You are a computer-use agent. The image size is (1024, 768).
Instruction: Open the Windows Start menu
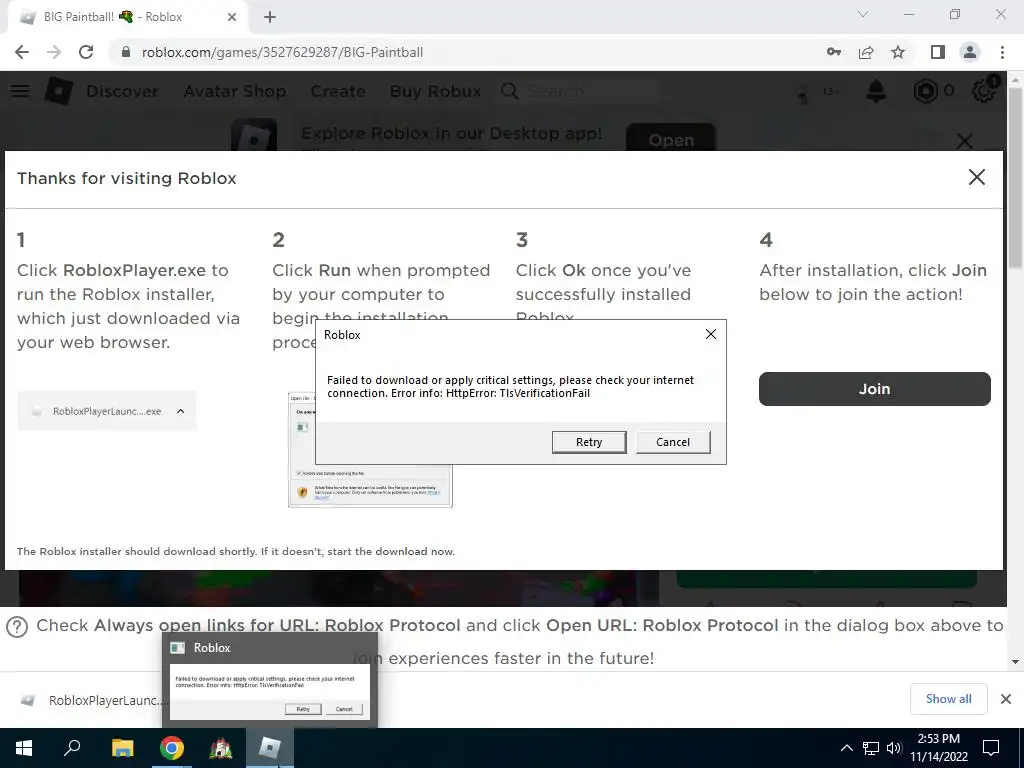pyautogui.click(x=24, y=748)
